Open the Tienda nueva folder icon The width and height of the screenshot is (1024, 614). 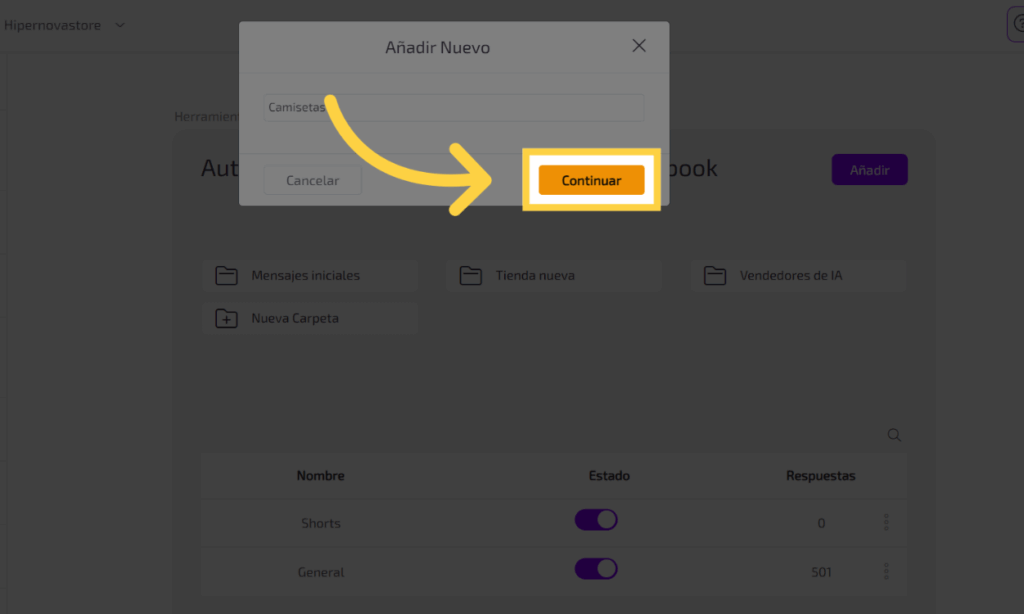[x=471, y=275]
